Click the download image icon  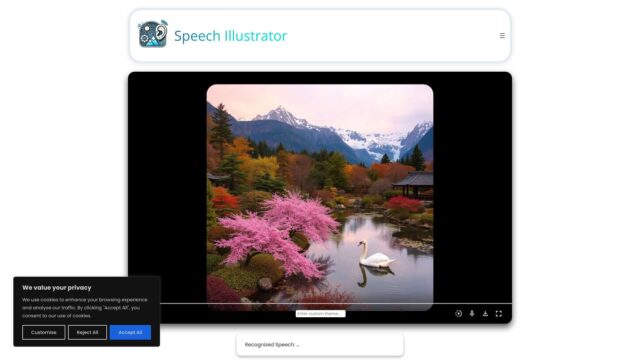coord(485,313)
